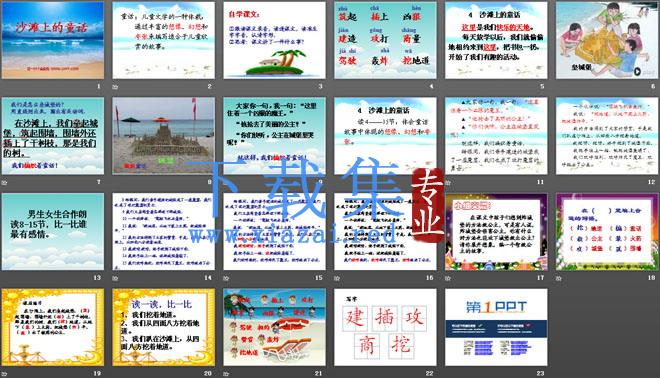This screenshot has width=660, height=378.
Task: Click the animation star icon under slide 17
Action: point(448,278)
